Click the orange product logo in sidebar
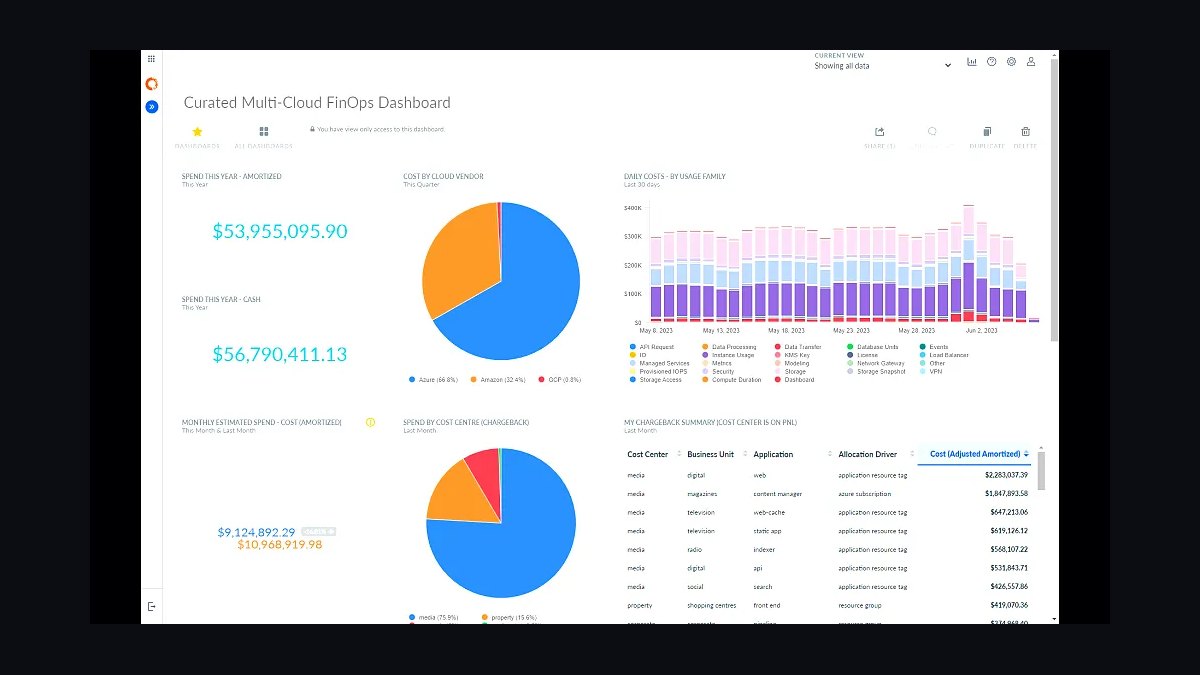 tap(152, 84)
